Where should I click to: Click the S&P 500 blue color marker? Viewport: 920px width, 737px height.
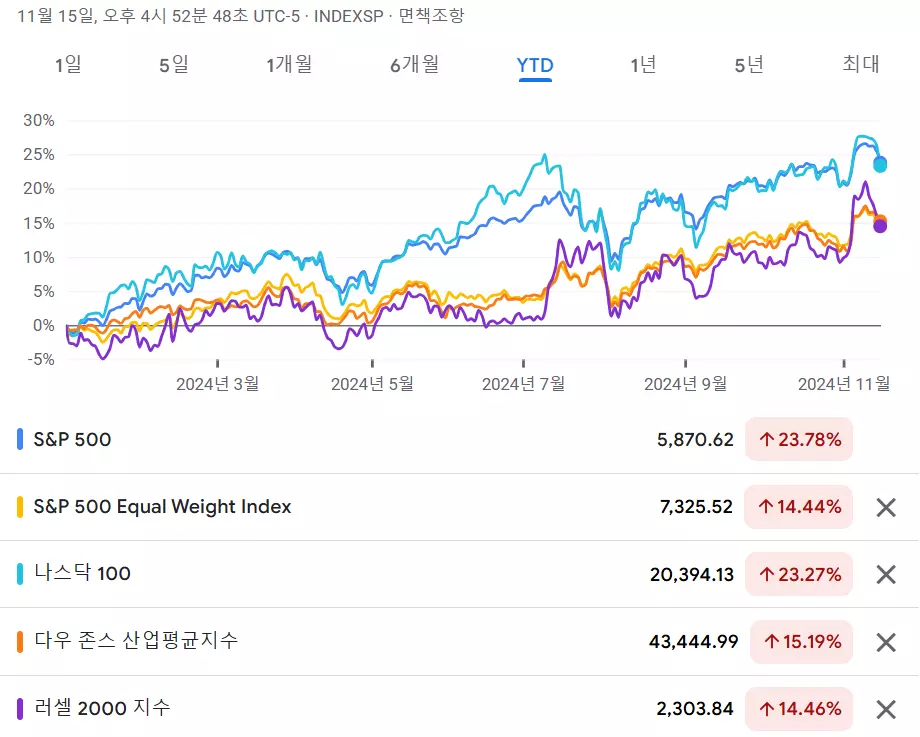click(x=20, y=440)
